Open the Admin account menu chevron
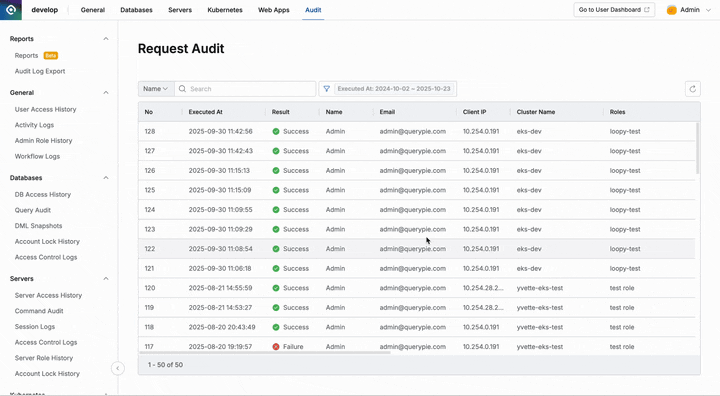Screen dimensions: 720x396 click(x=708, y=10)
